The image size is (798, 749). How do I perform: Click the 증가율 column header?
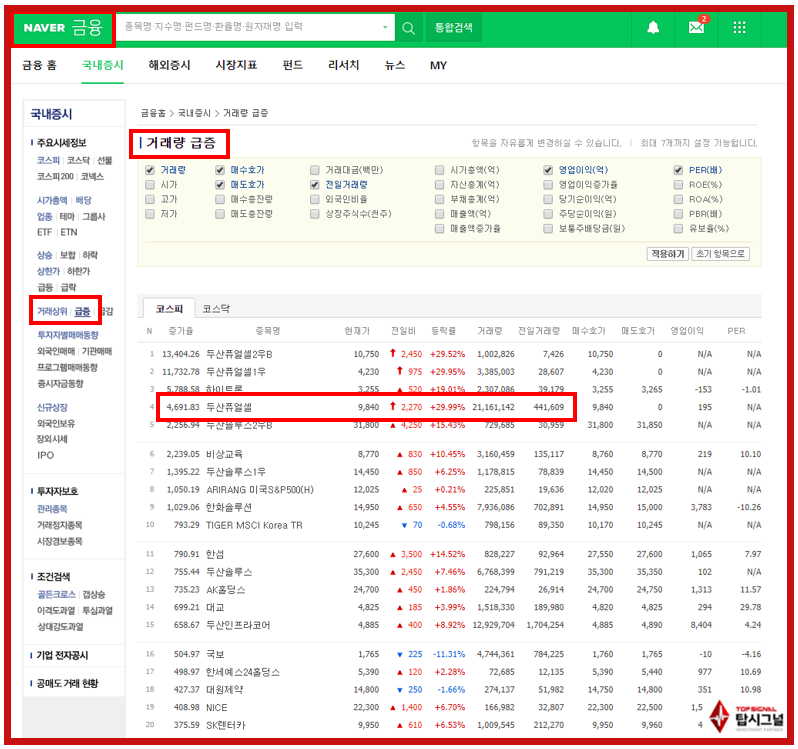[181, 331]
